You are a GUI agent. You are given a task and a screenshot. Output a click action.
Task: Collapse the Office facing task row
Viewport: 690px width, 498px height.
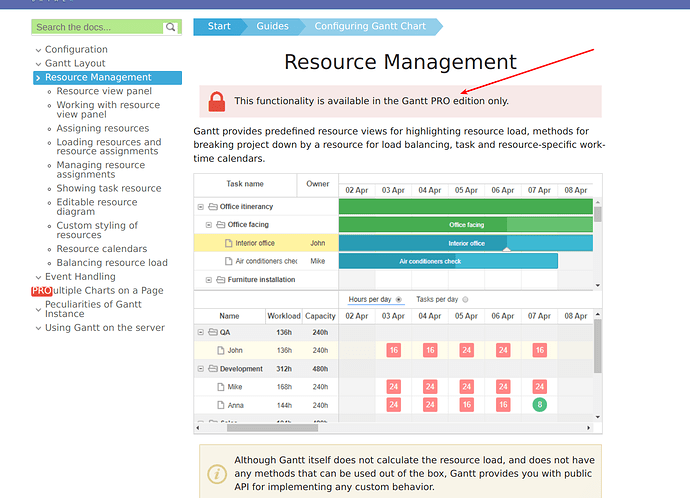click(x=209, y=225)
